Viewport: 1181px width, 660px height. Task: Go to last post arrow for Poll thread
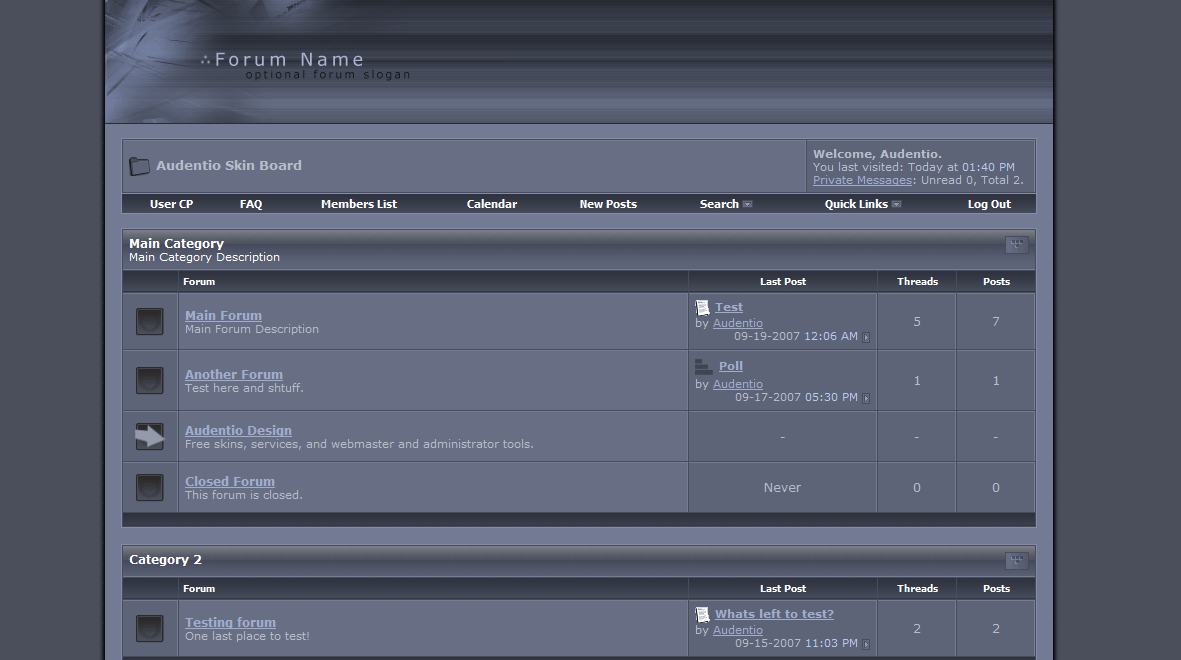(866, 398)
